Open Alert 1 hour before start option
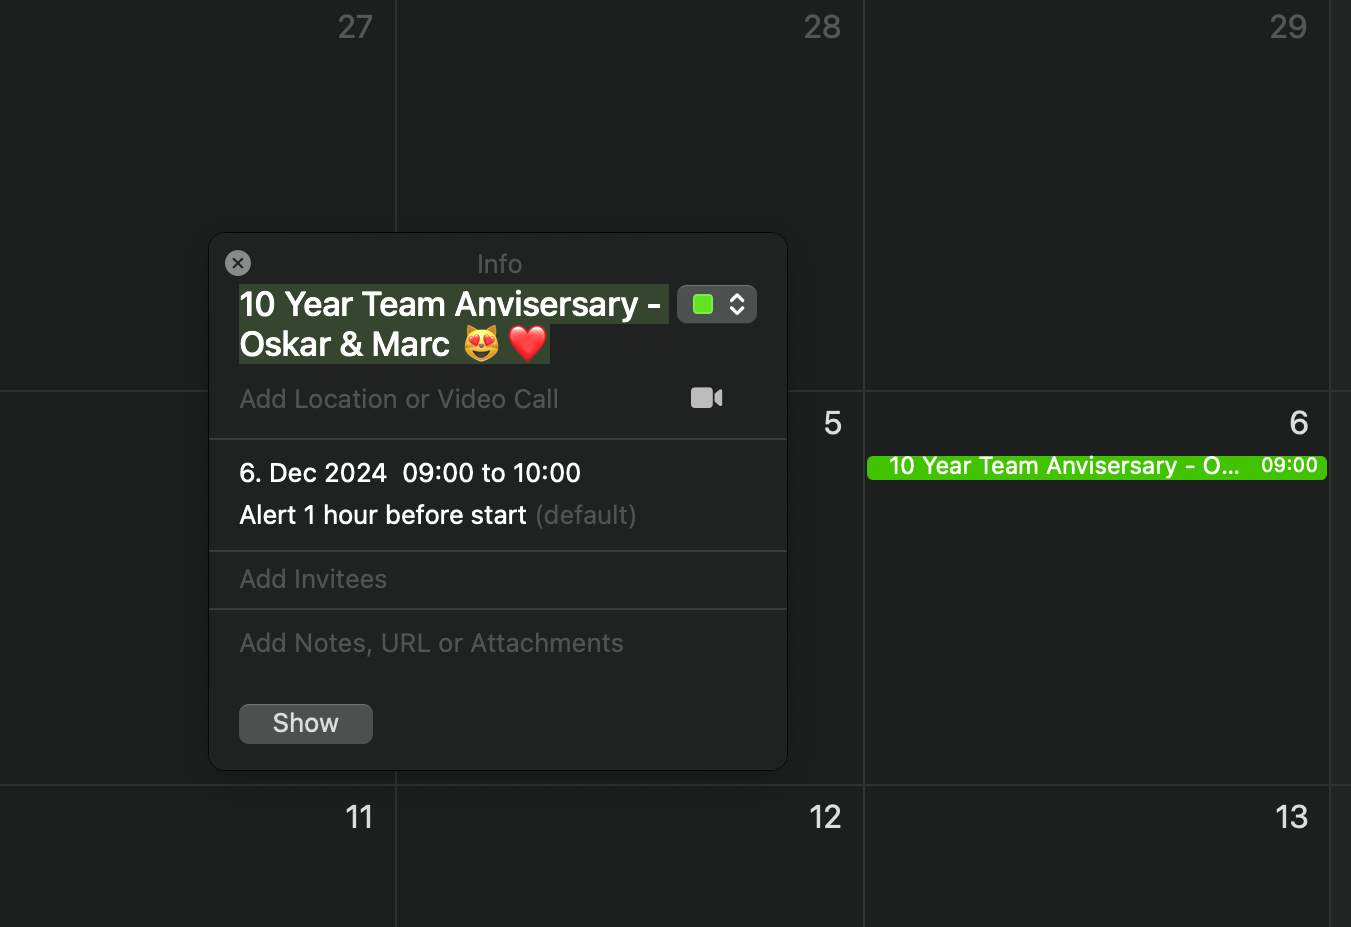1351x927 pixels. tap(383, 515)
